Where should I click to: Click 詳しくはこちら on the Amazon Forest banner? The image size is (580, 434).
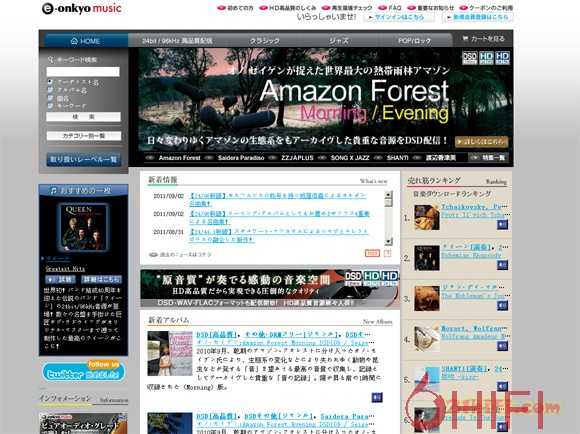click(x=481, y=142)
